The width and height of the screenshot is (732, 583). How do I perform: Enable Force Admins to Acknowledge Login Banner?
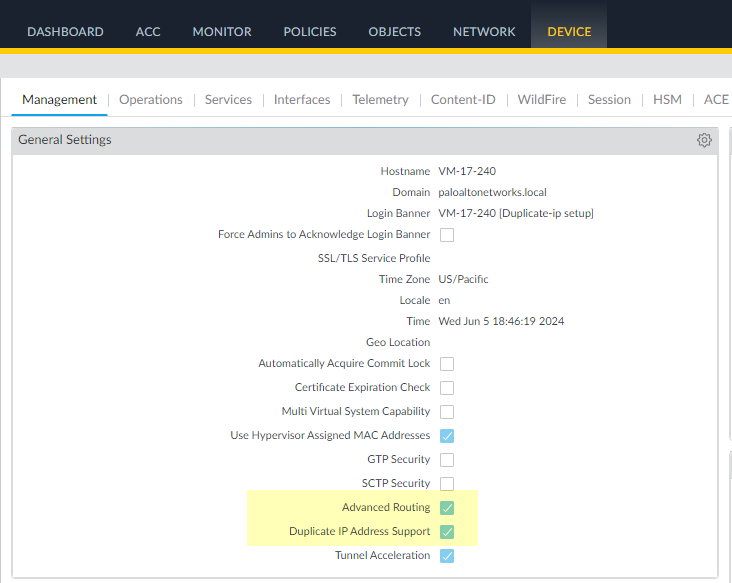tap(447, 235)
